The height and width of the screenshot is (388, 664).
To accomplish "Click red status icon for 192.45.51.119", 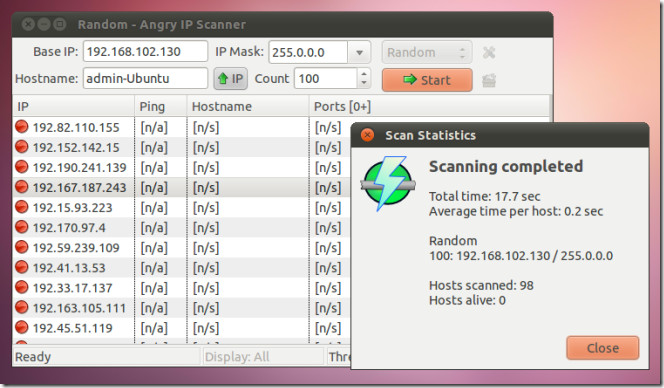I will [x=22, y=327].
